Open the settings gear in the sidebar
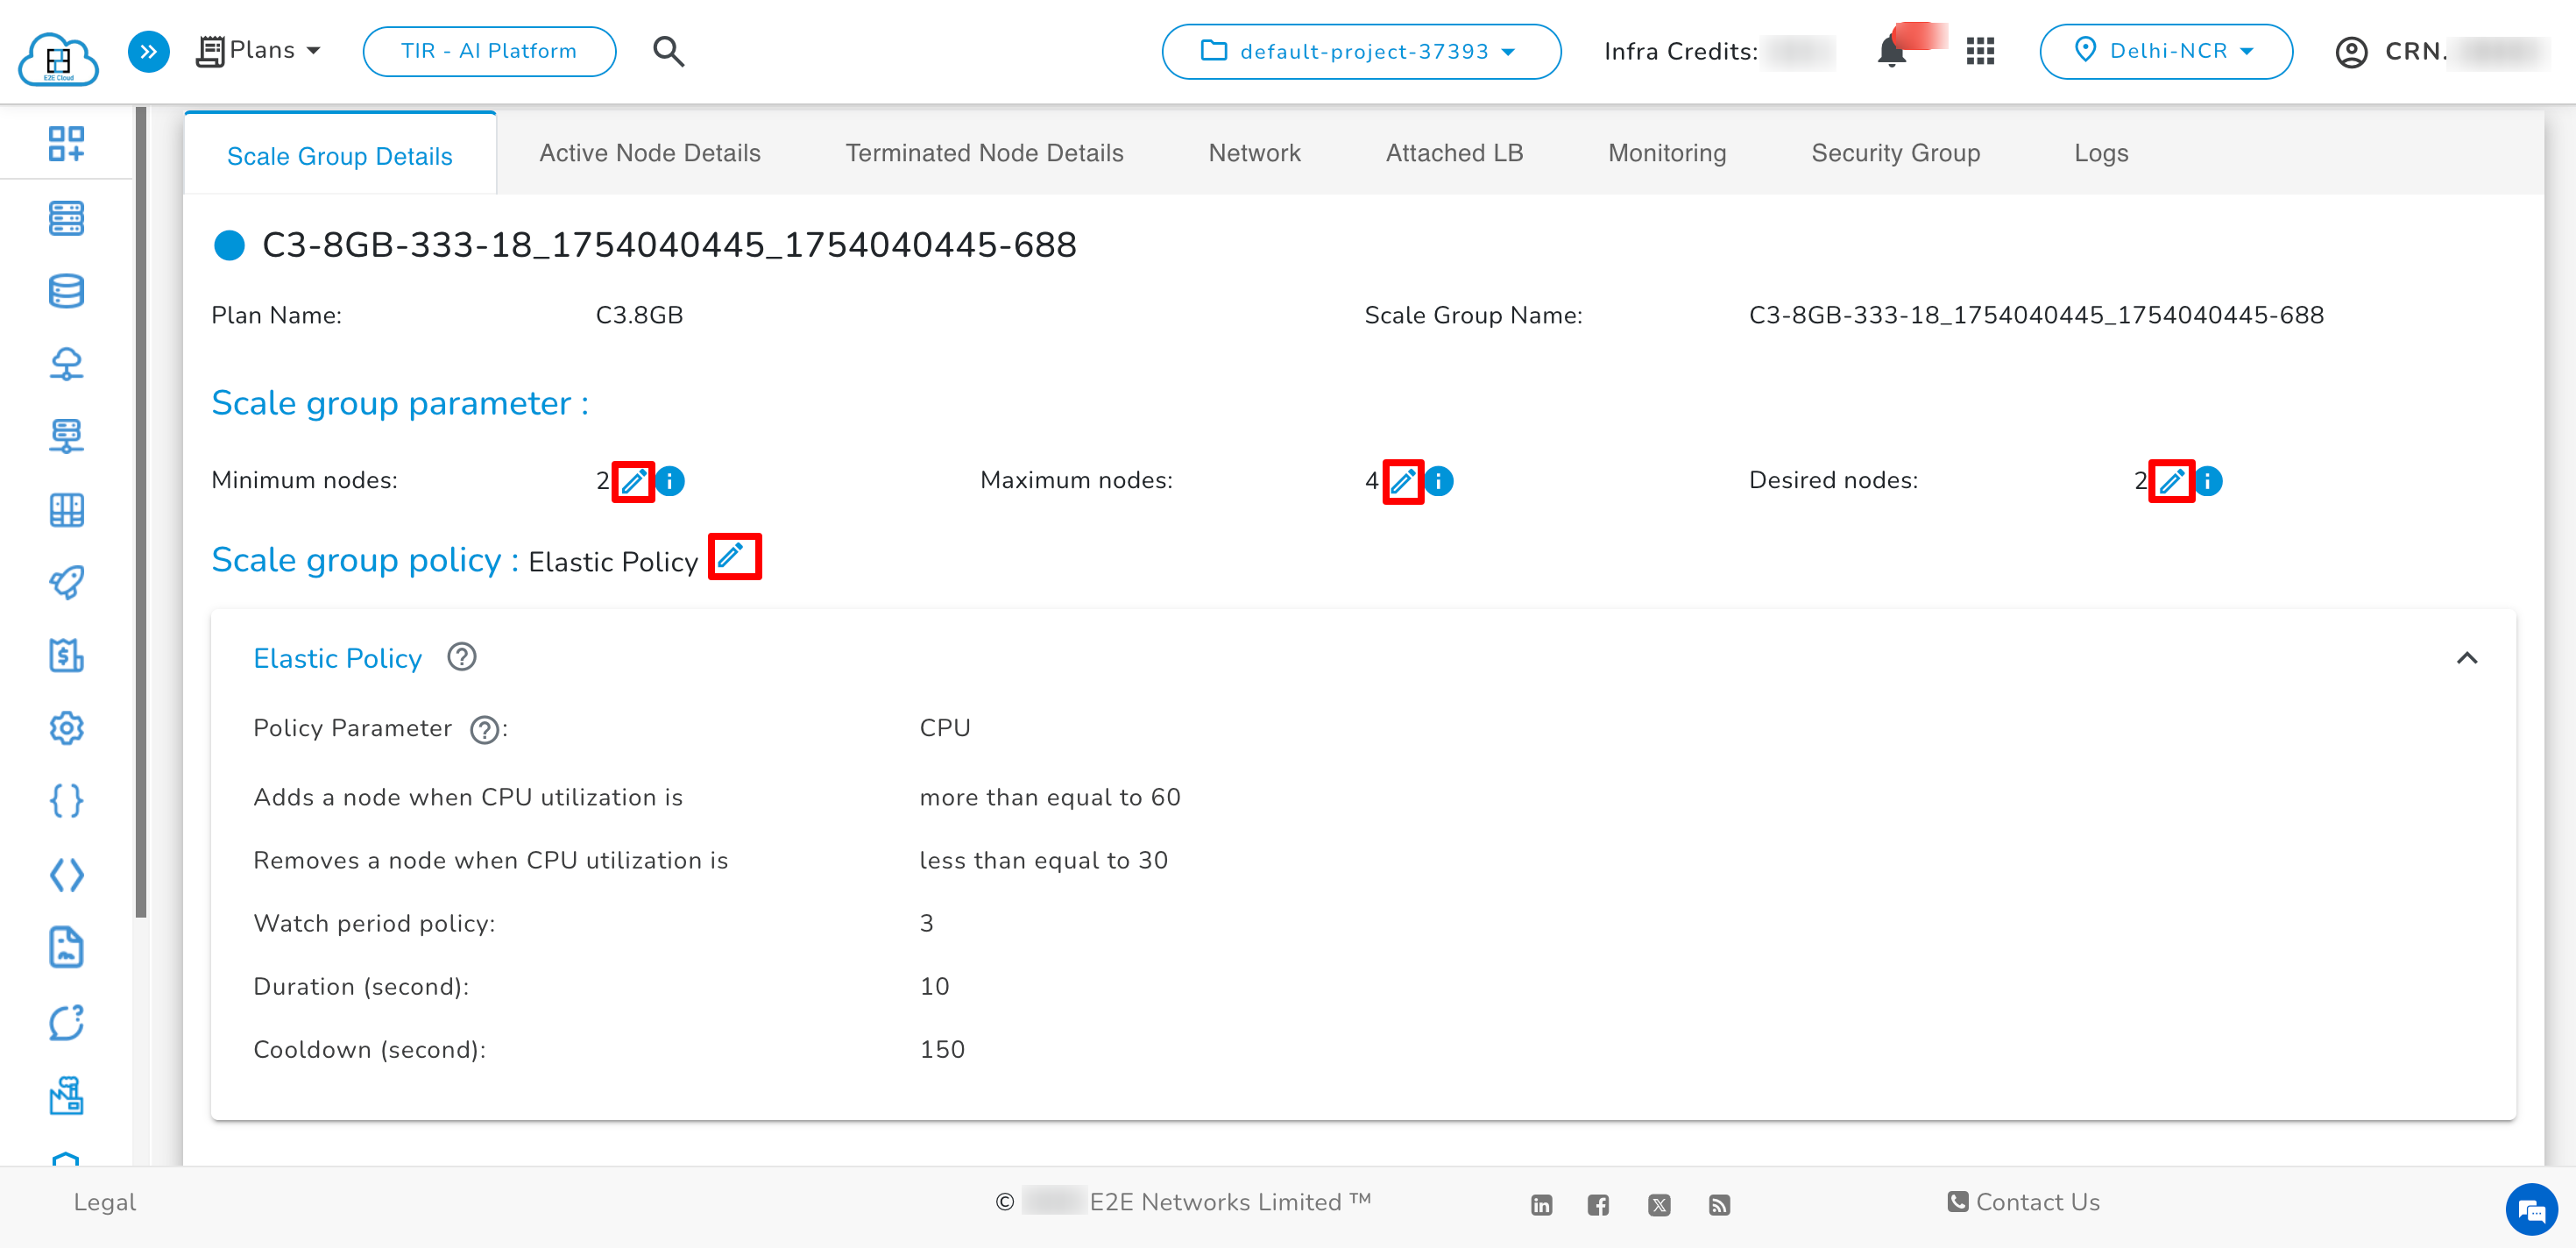 (65, 728)
